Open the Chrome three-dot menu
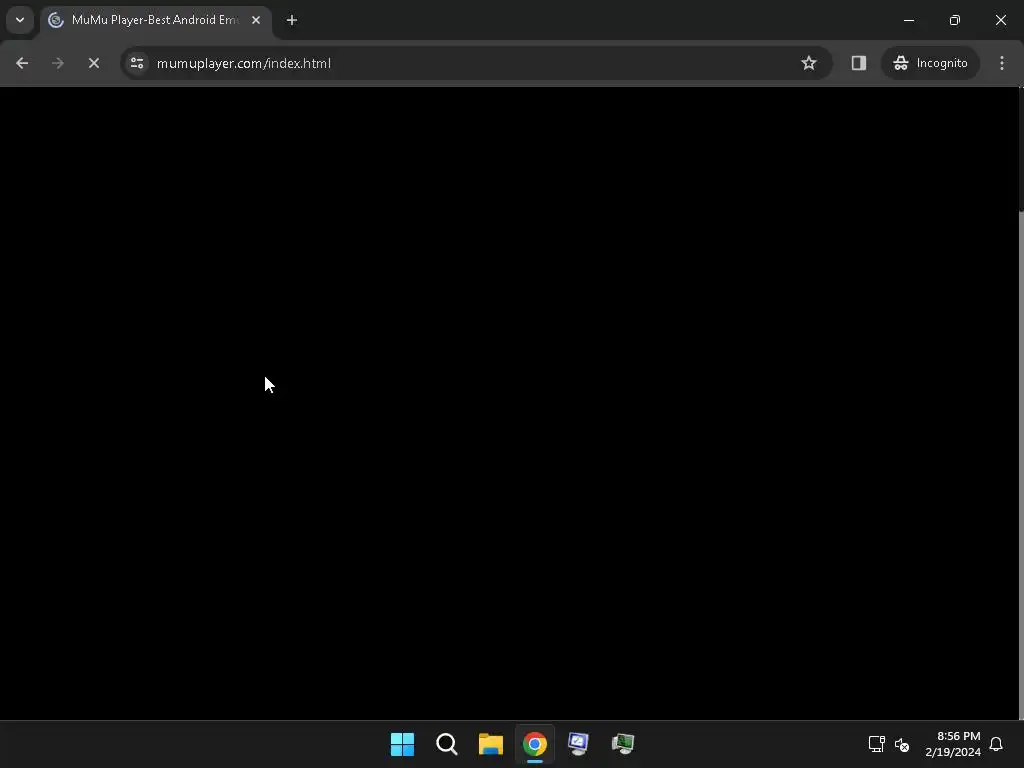Image resolution: width=1024 pixels, height=768 pixels. 1002,63
